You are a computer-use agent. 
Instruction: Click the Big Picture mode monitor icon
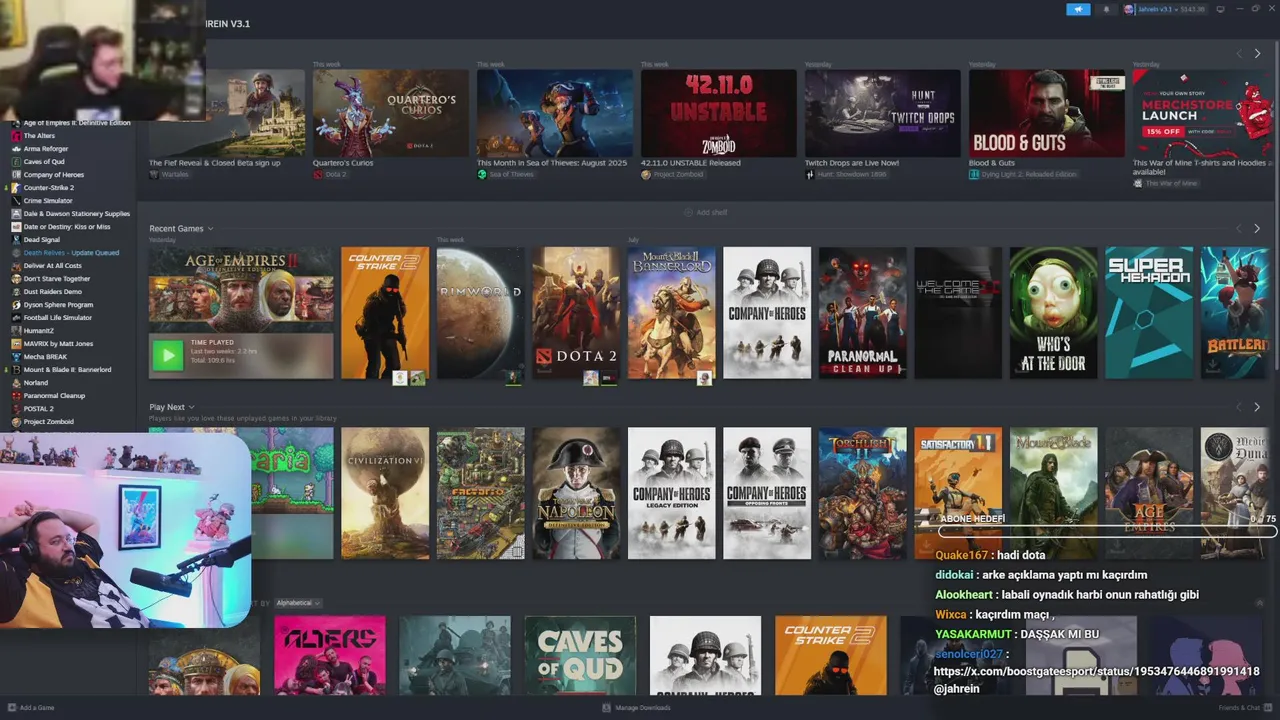point(1220,9)
